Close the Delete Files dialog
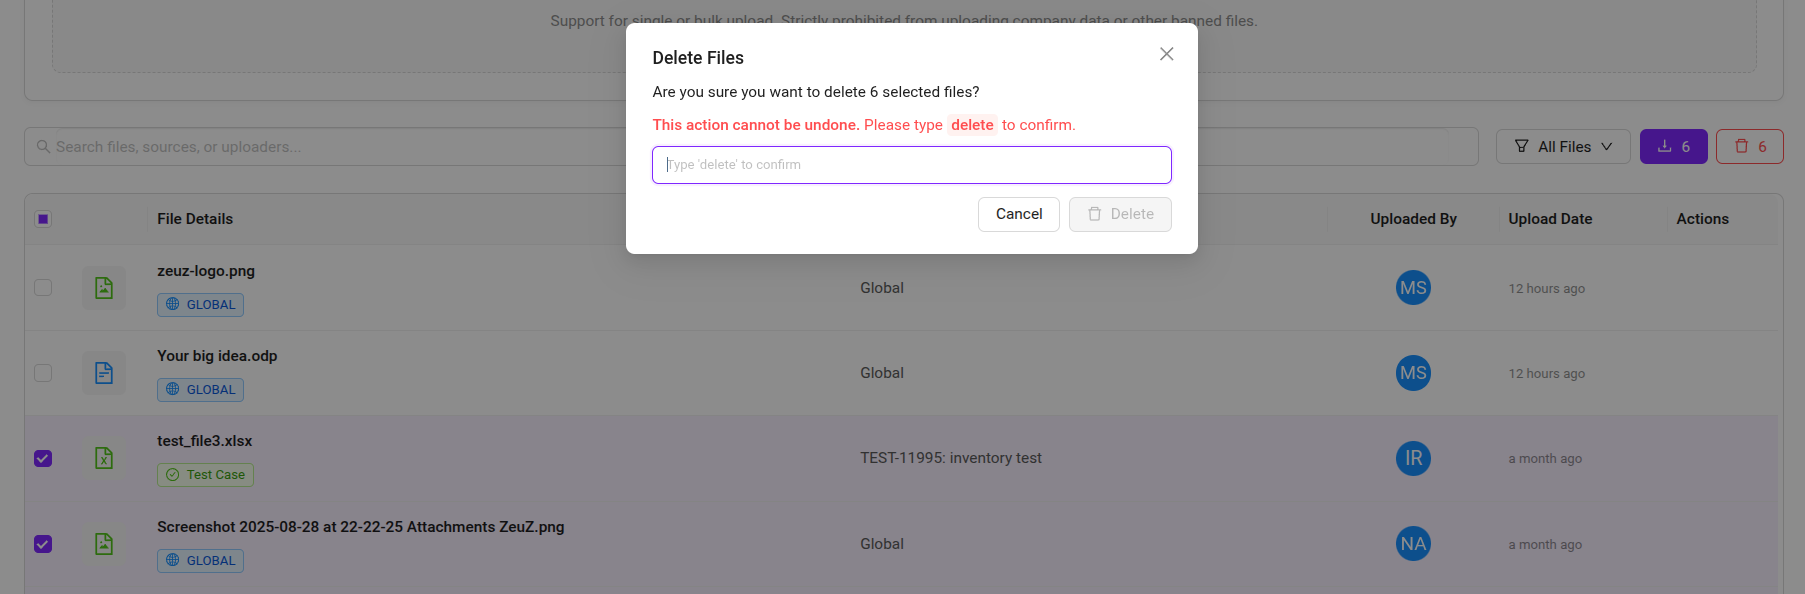This screenshot has width=1805, height=594. 1166,54
